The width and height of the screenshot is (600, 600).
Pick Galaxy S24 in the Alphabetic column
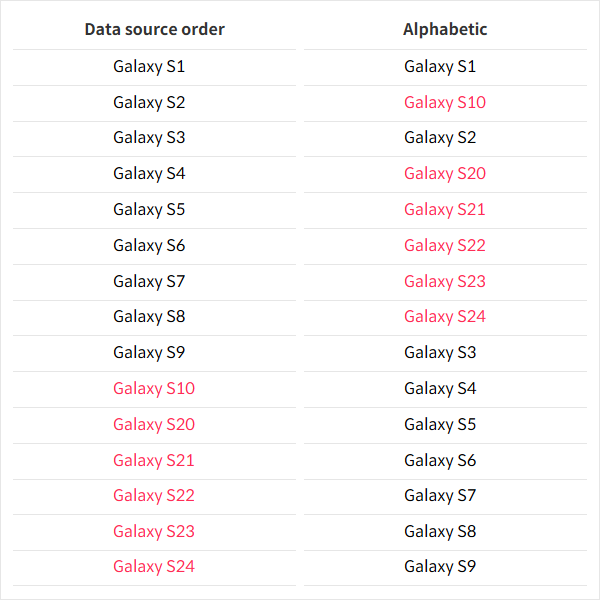click(x=445, y=317)
